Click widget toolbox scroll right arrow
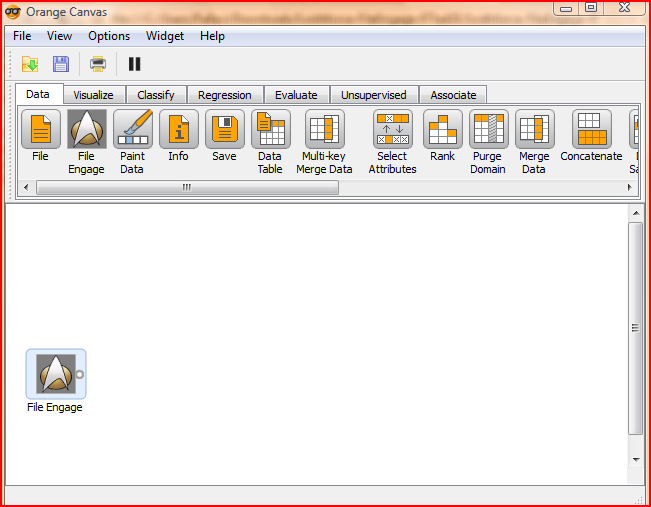651x507 pixels. coord(630,187)
